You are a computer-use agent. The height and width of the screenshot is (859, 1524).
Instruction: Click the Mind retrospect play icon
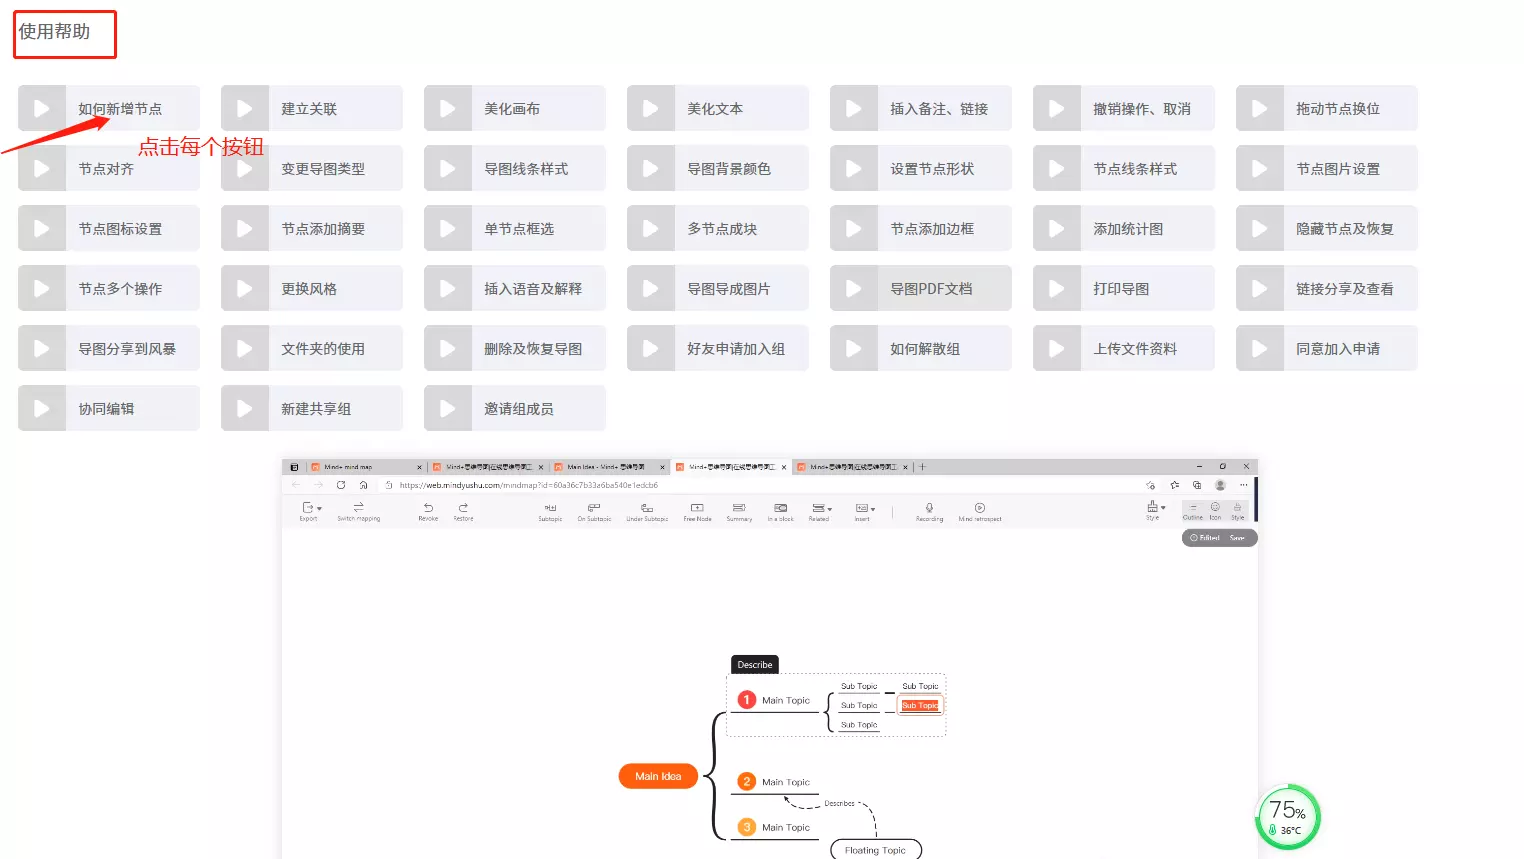[x=979, y=508]
